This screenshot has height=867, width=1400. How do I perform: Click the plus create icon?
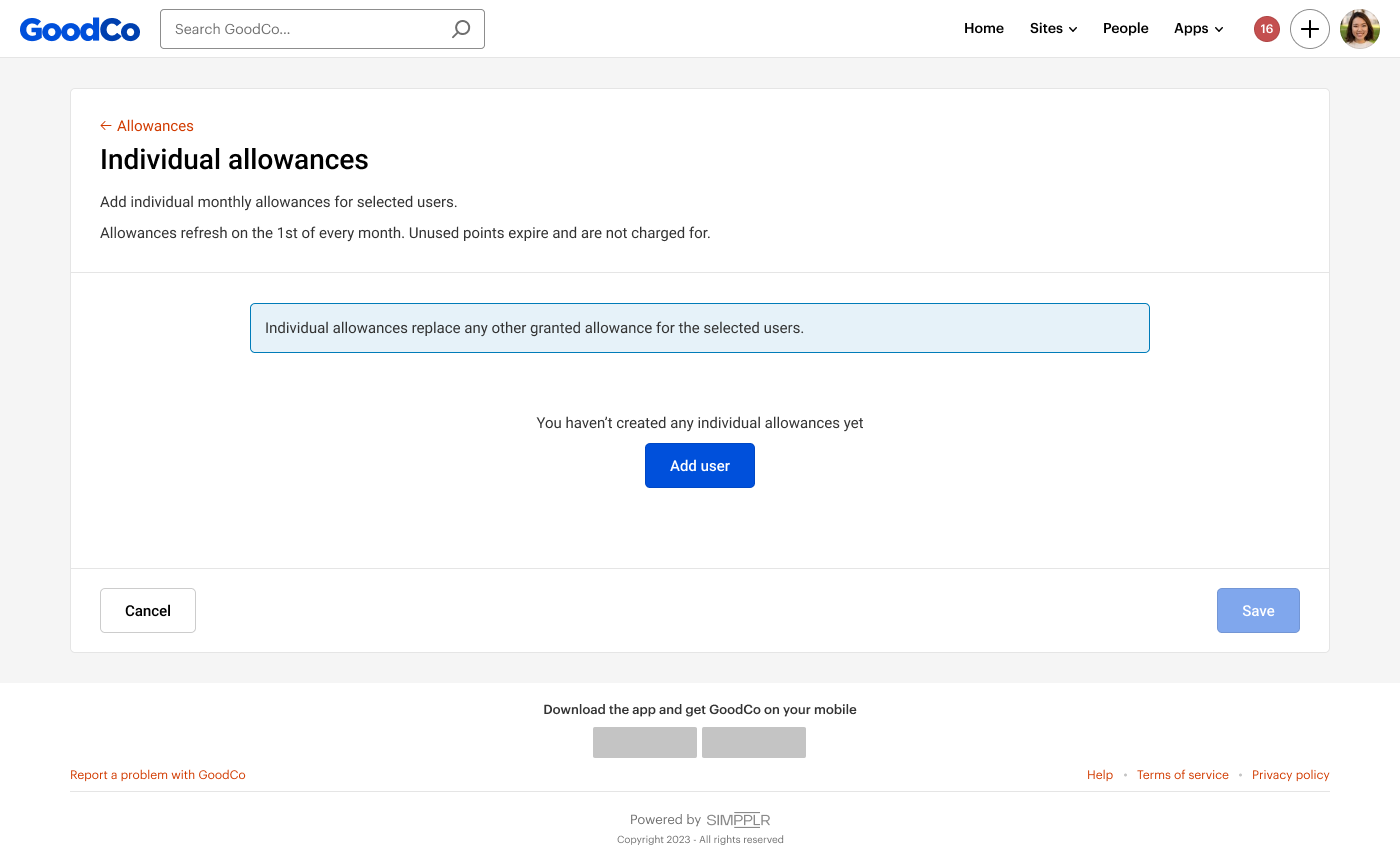tap(1309, 29)
